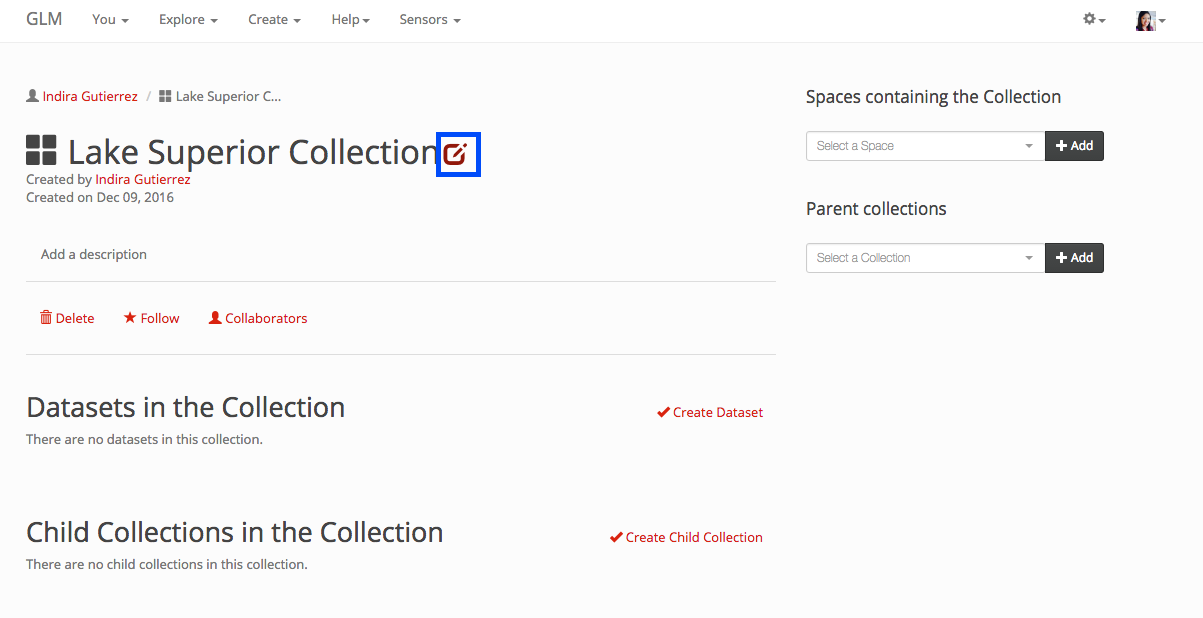Open the Sensors menu

[x=429, y=20]
